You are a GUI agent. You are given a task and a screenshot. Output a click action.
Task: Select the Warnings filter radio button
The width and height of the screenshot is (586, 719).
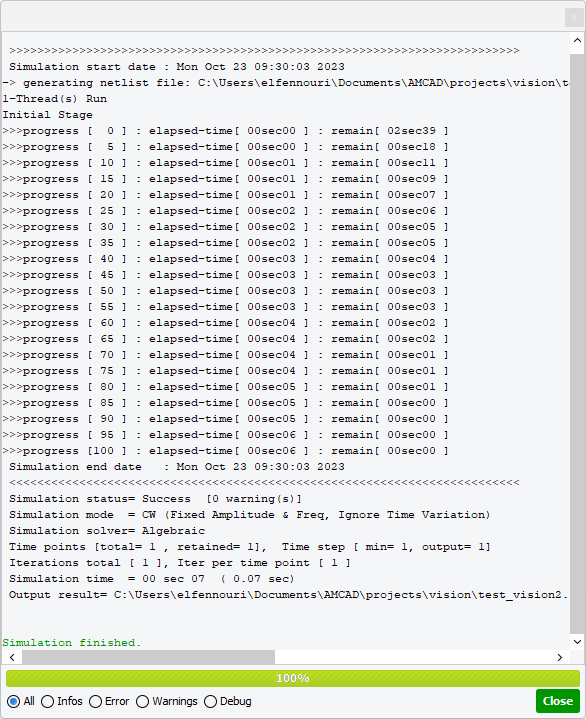[143, 701]
